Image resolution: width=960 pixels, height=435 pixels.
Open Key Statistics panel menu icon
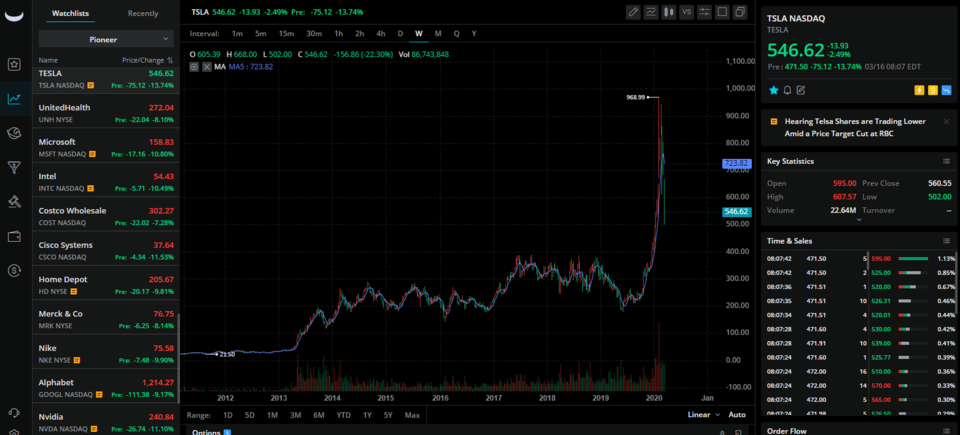(x=946, y=161)
